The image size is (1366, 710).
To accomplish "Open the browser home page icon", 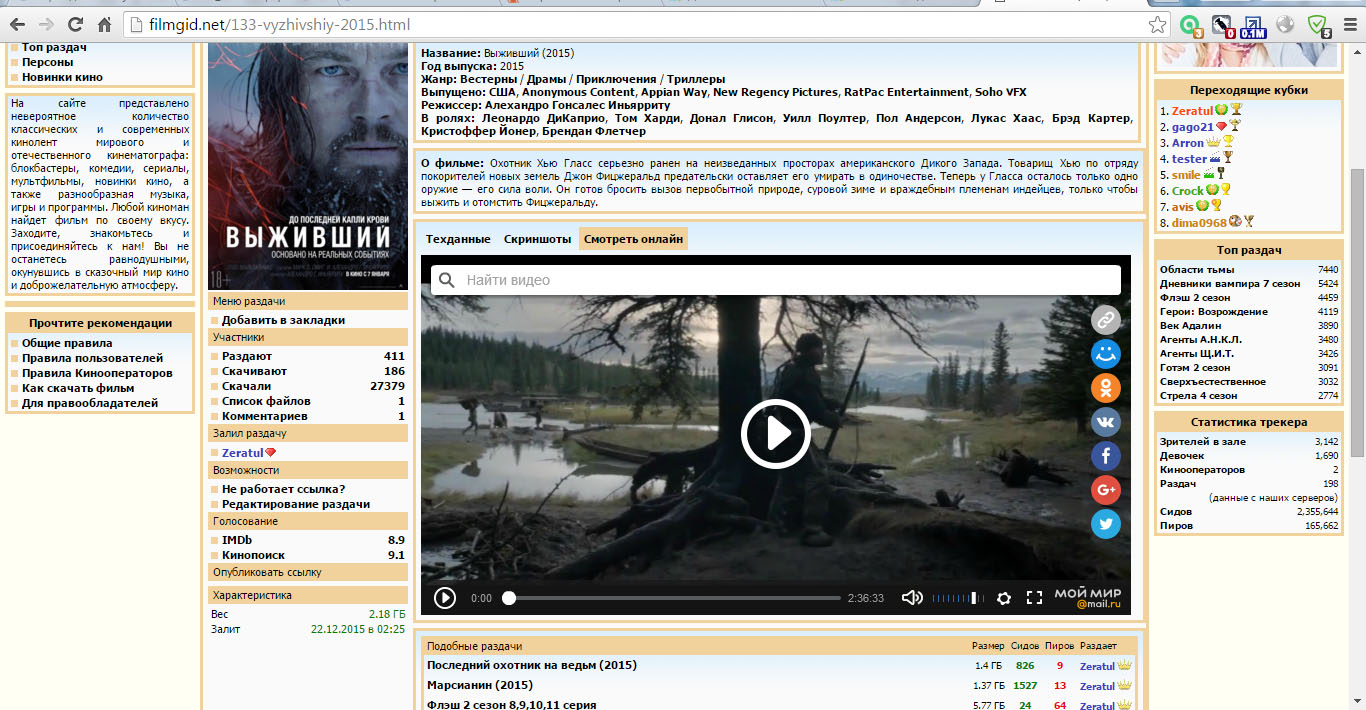I will click(104, 24).
